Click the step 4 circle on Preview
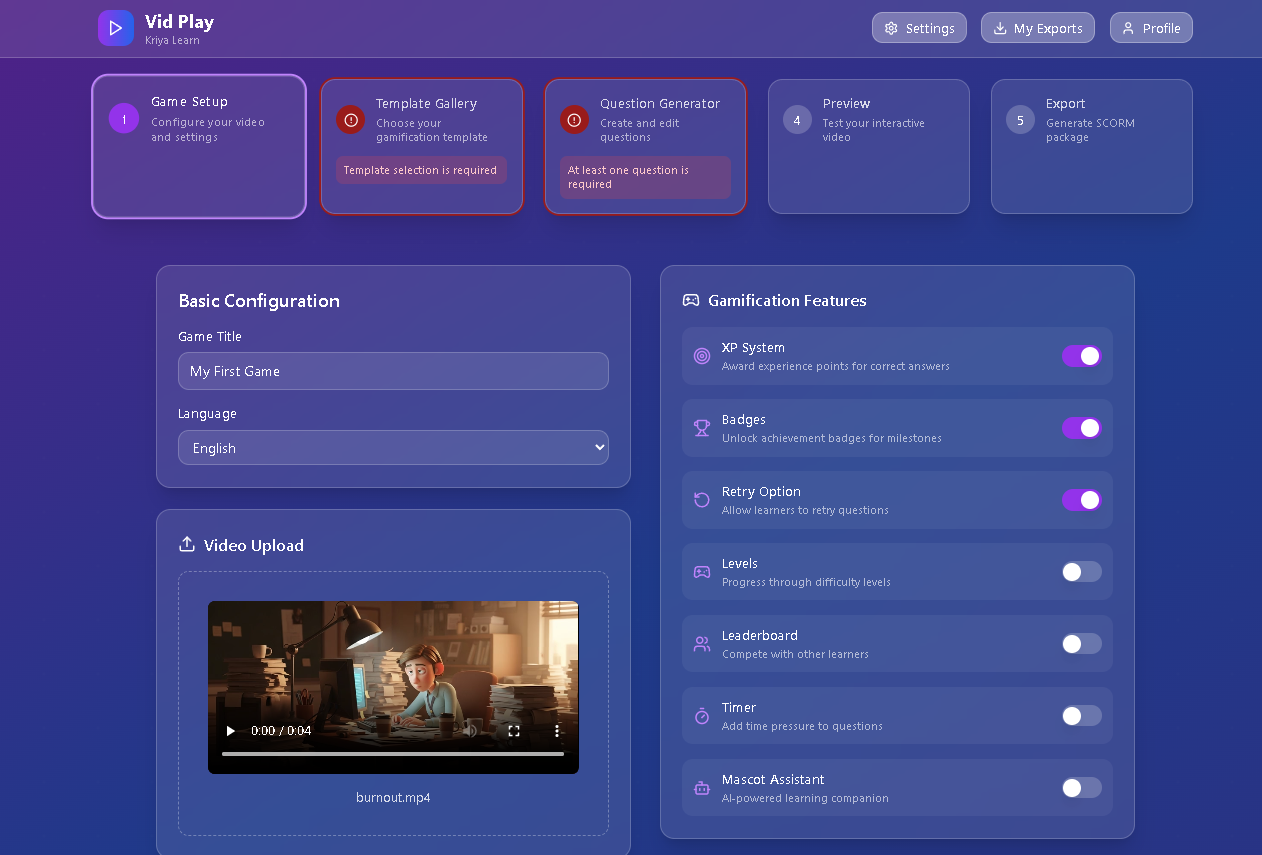 click(x=797, y=120)
